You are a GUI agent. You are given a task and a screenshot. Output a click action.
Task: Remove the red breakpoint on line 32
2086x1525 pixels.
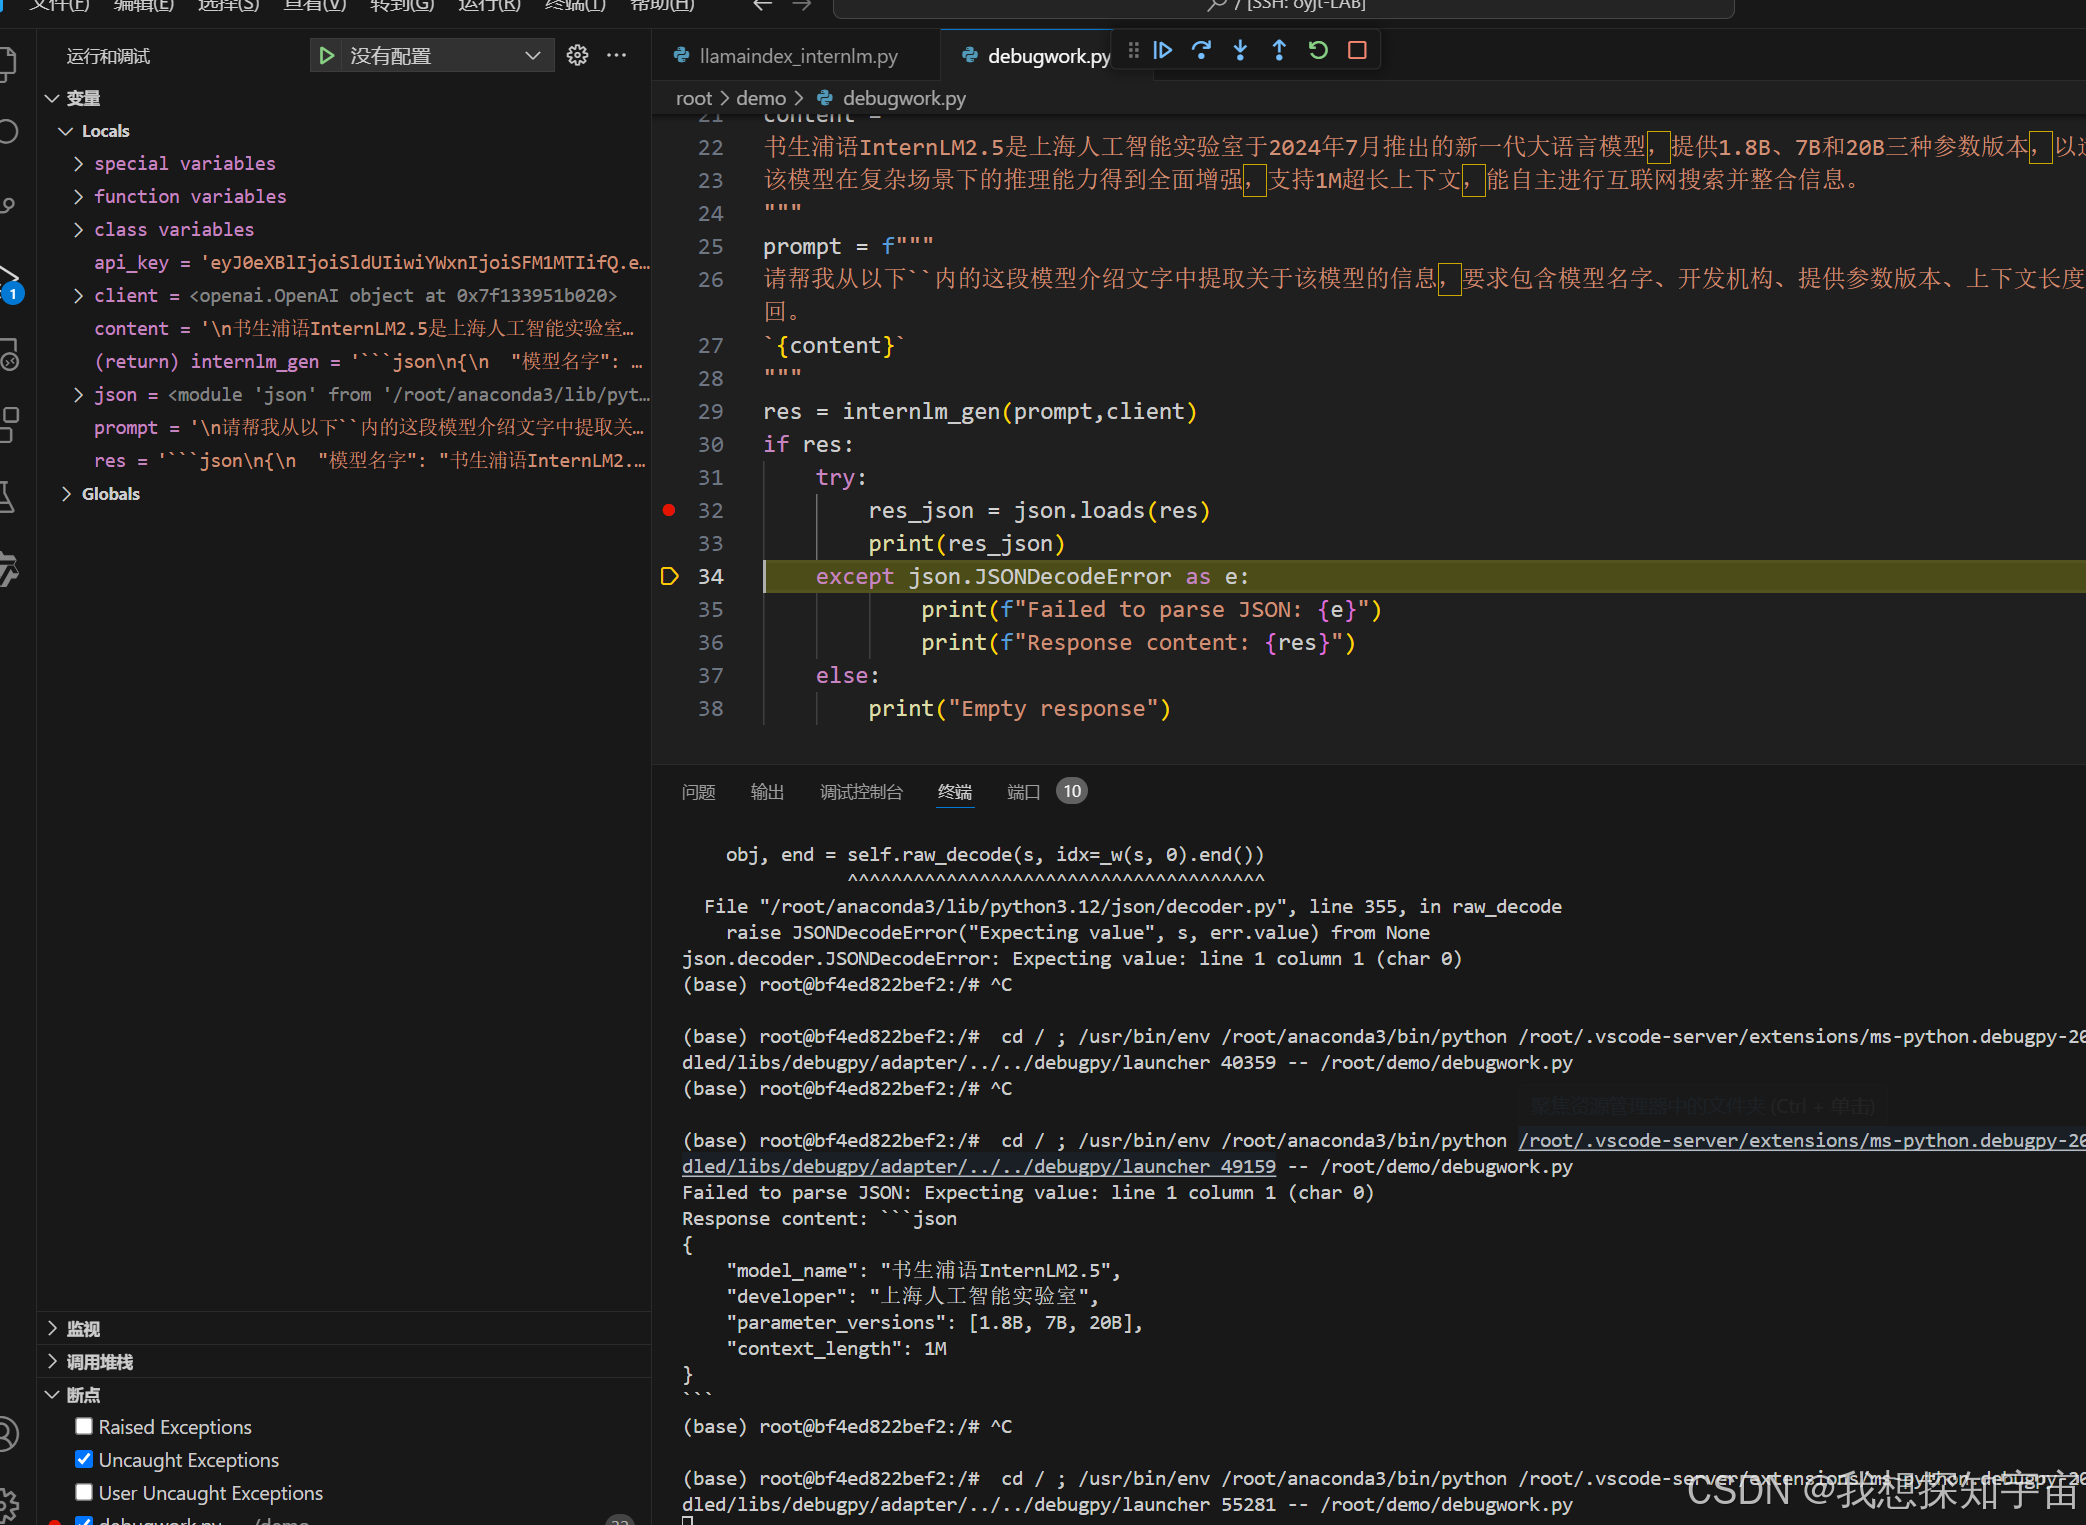[669, 511]
